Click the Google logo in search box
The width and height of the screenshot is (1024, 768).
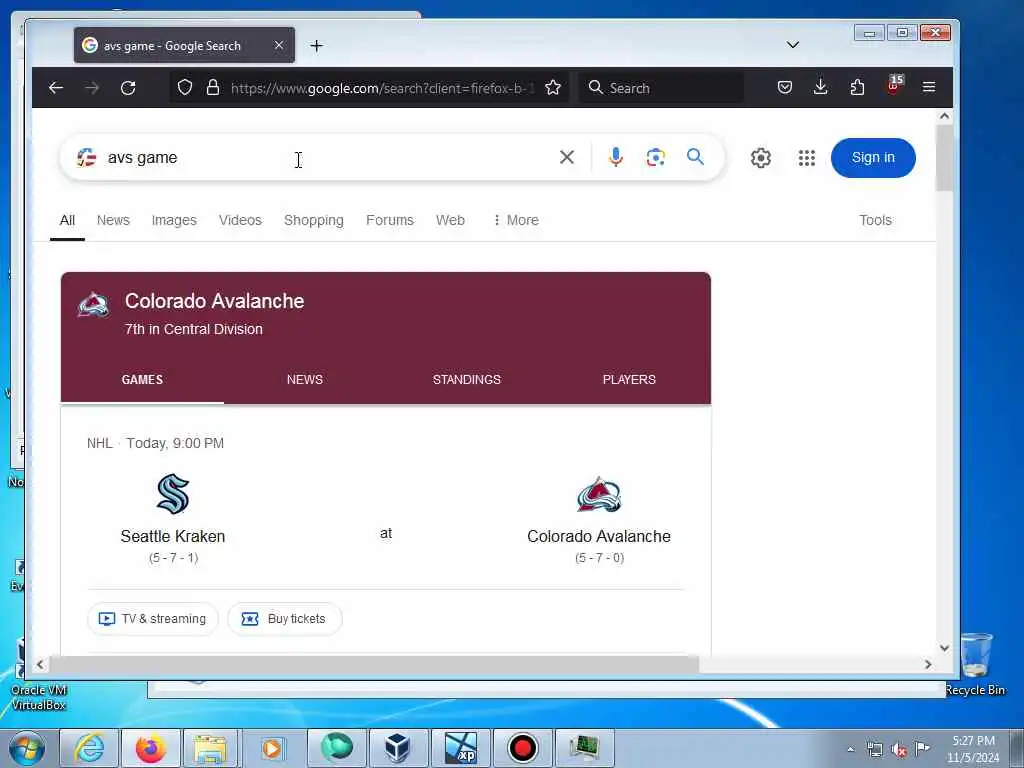pyautogui.click(x=86, y=157)
